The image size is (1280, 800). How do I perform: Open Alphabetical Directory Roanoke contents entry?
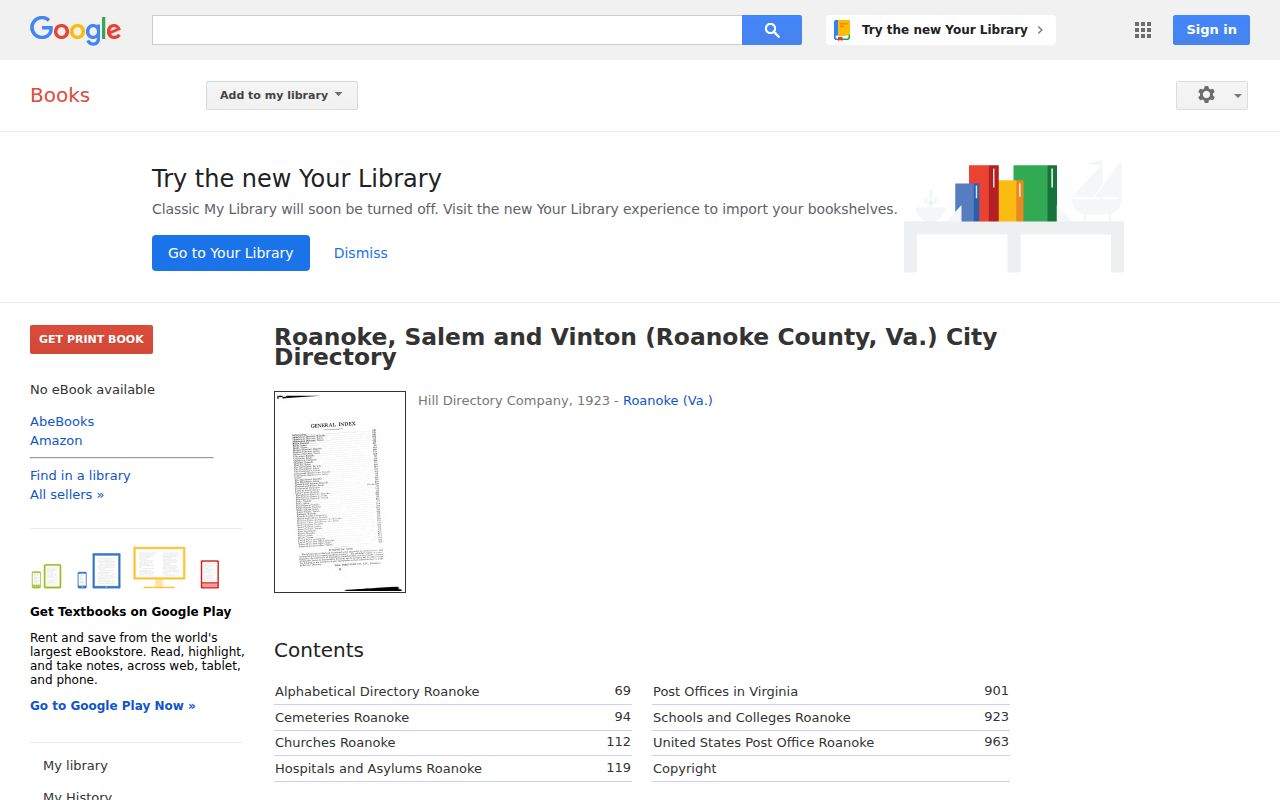(x=377, y=691)
